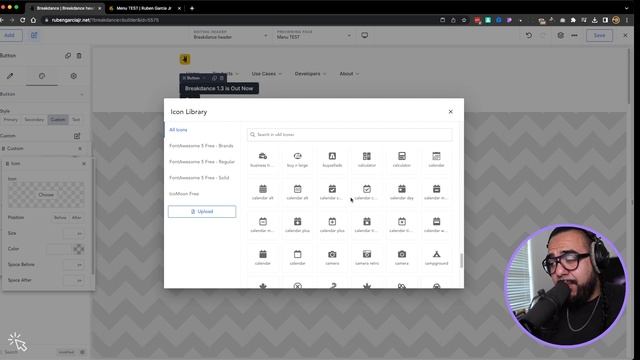640x360 pixels.
Task: Expand the Developers menu on canvas
Action: pyautogui.click(x=310, y=74)
